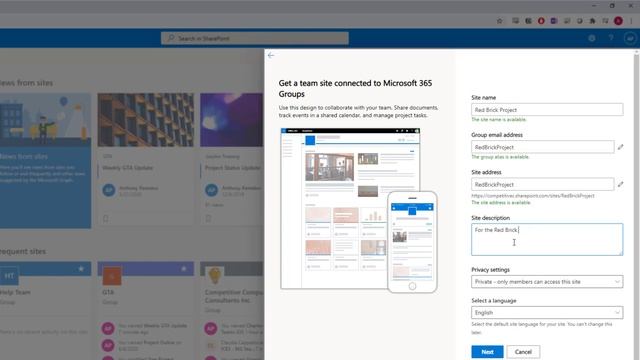
Task: Open the browser three-dot menu
Action: pyautogui.click(x=631, y=21)
